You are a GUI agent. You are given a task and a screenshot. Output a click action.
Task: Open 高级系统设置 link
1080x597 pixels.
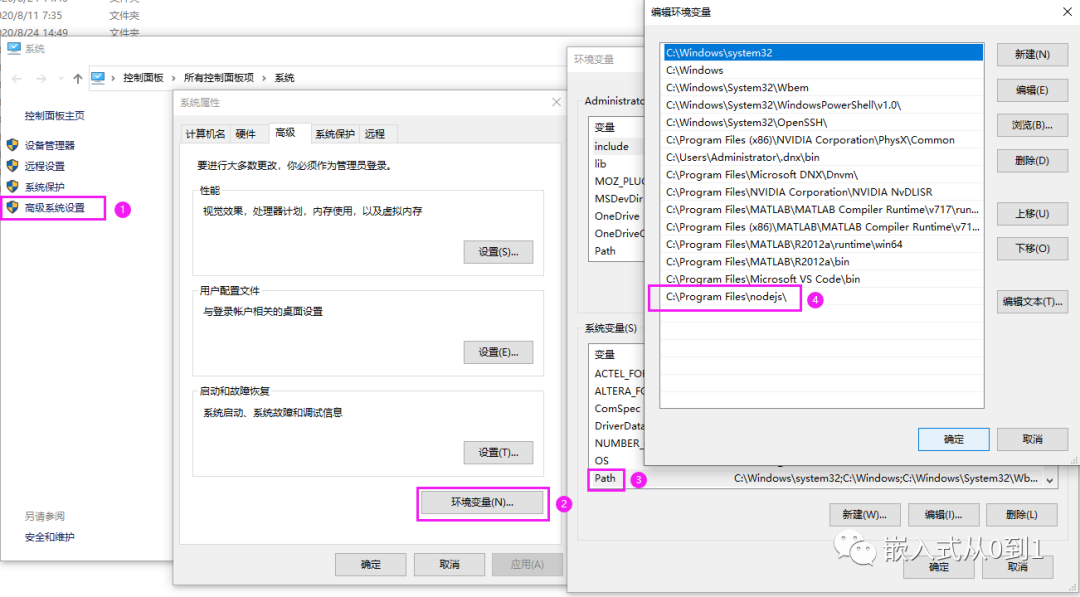point(54,207)
